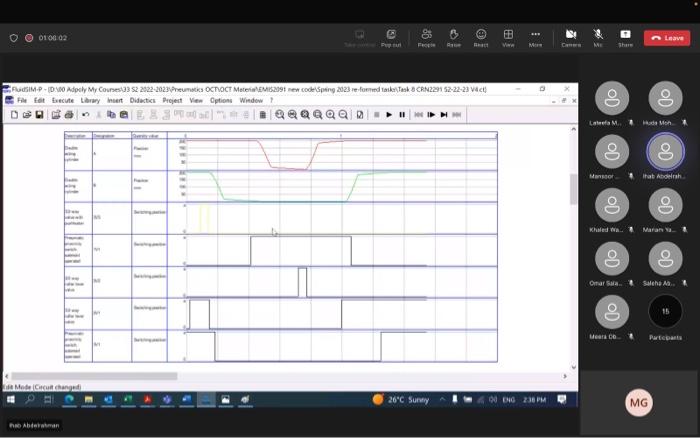Screen dimensions: 700x438
Task: Click the paste icon in FluidSIM toolbar
Action: [124, 115]
